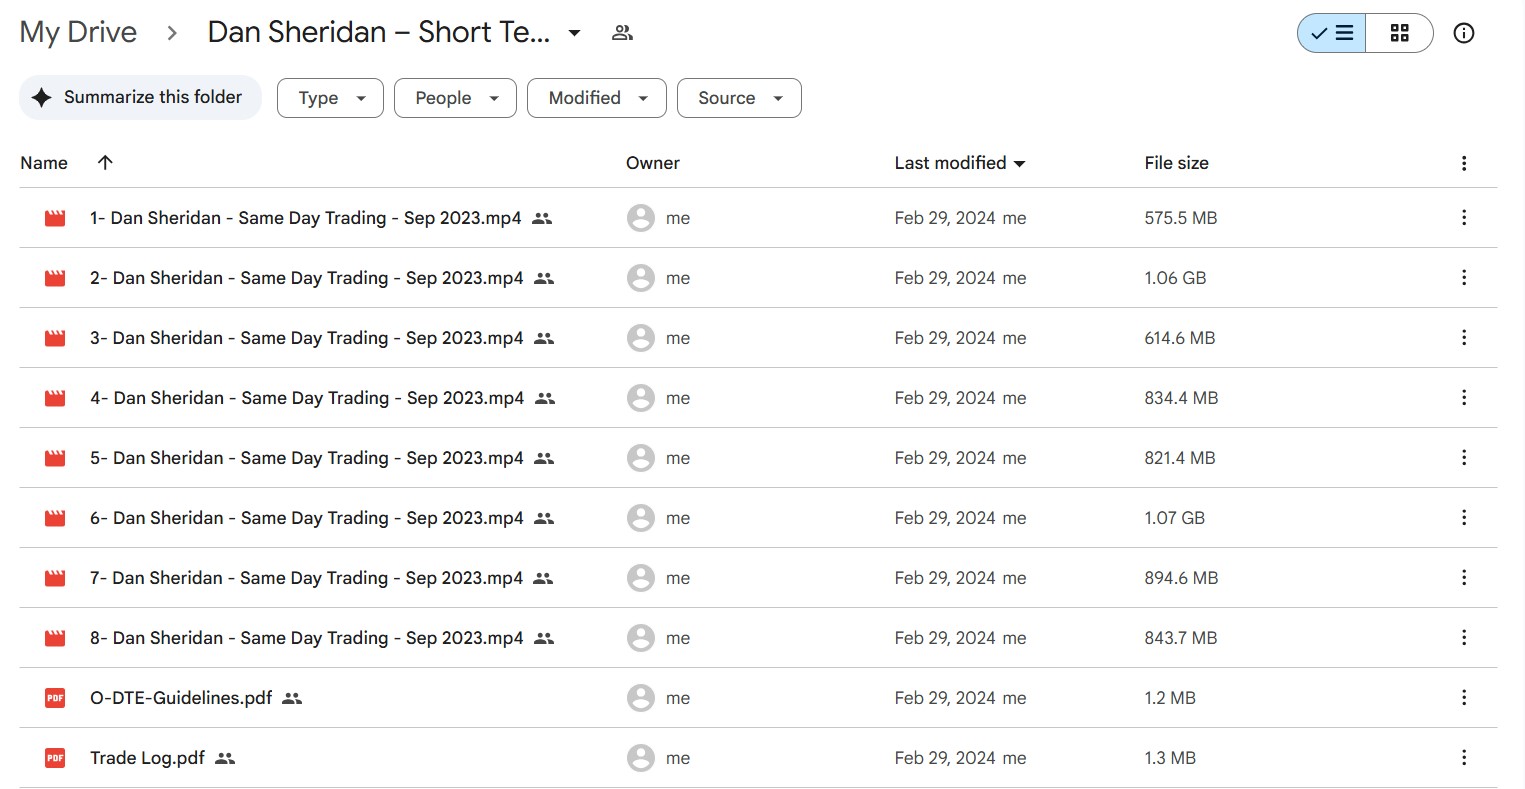Screen dimensions: 1525x789
Task: Switch to list layout view
Action: (1332, 33)
